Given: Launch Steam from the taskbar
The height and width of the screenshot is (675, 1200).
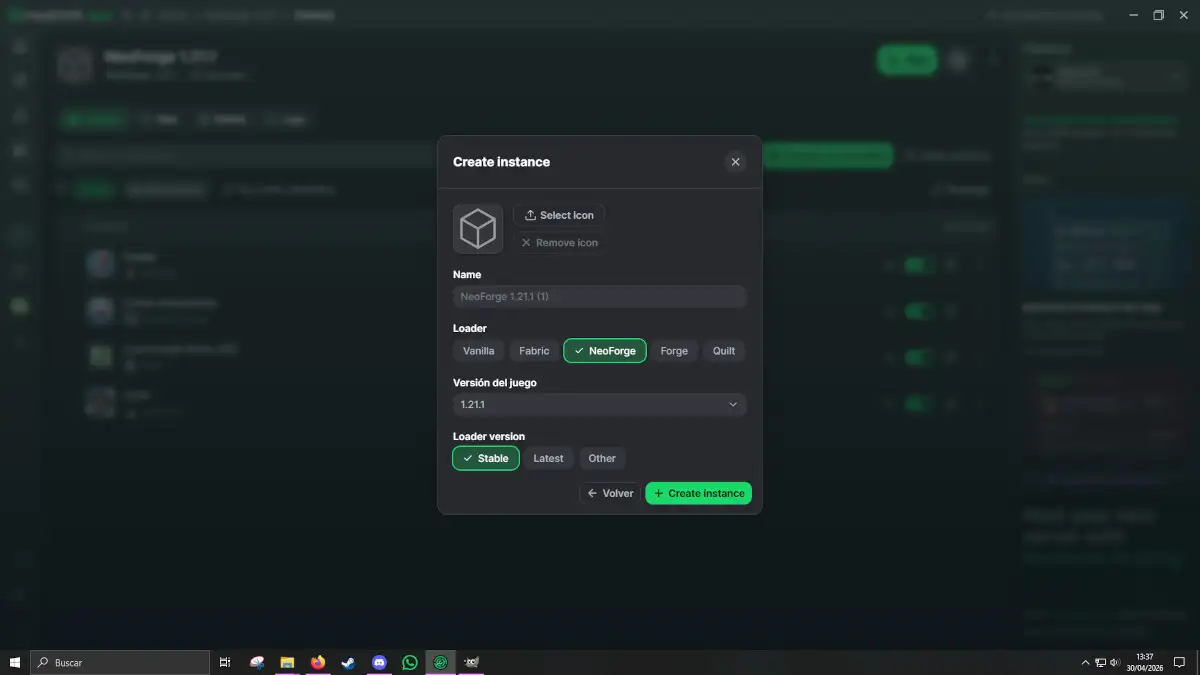Looking at the screenshot, I should 348,662.
